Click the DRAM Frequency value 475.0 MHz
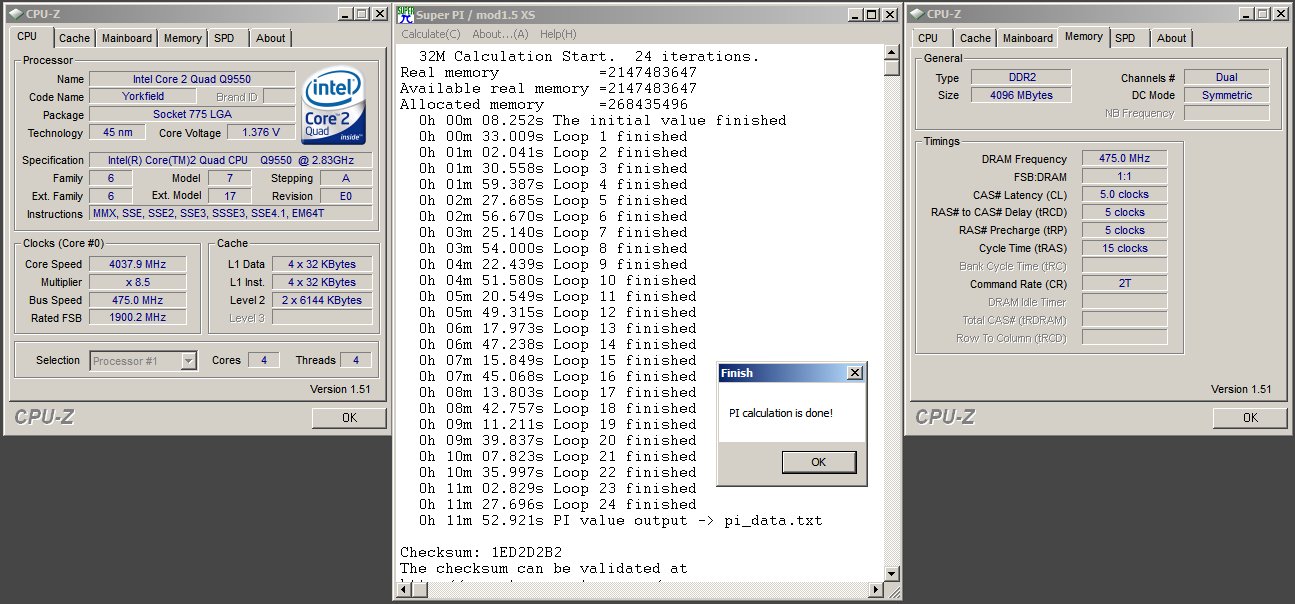The height and width of the screenshot is (604, 1295). pyautogui.click(x=1124, y=159)
